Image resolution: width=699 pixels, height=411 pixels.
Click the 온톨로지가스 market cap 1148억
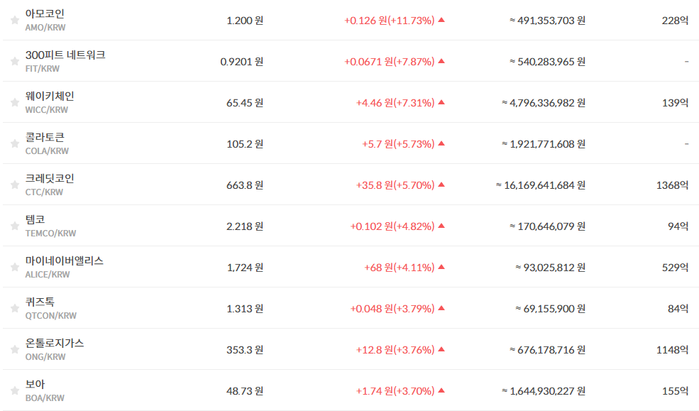(x=672, y=350)
